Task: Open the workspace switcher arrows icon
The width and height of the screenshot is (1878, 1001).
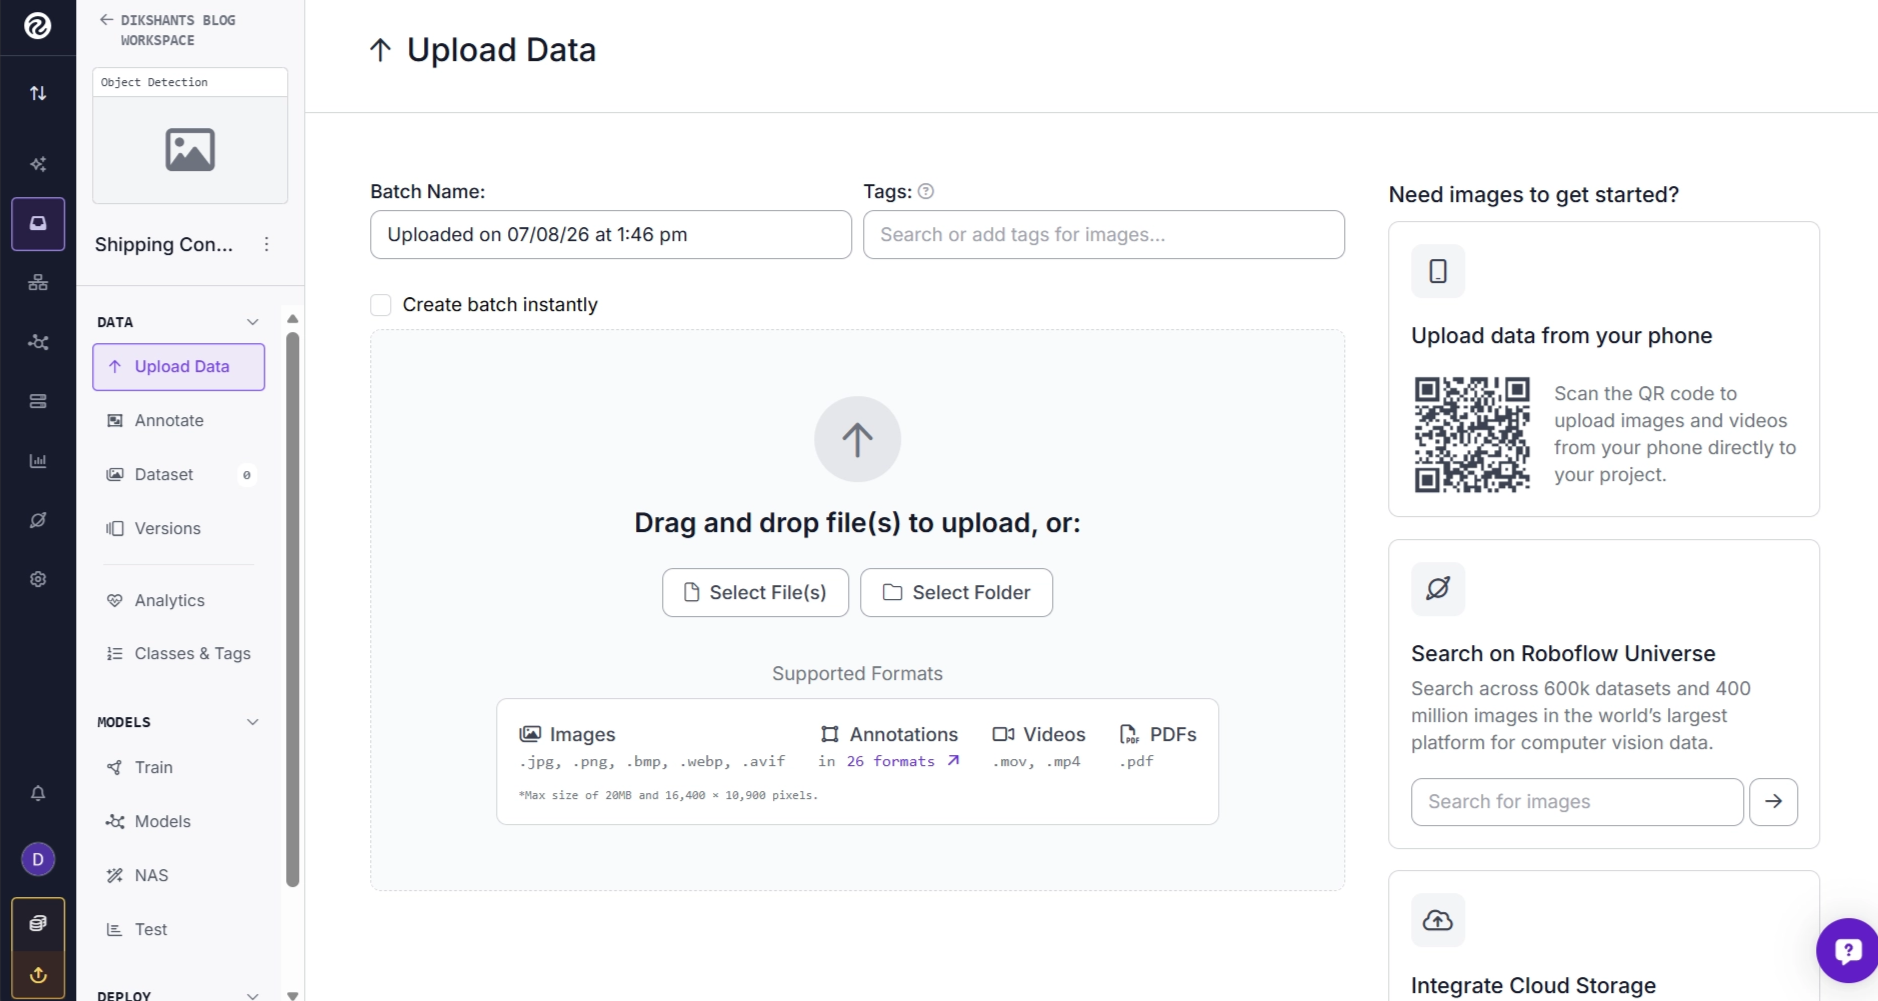Action: tap(38, 93)
